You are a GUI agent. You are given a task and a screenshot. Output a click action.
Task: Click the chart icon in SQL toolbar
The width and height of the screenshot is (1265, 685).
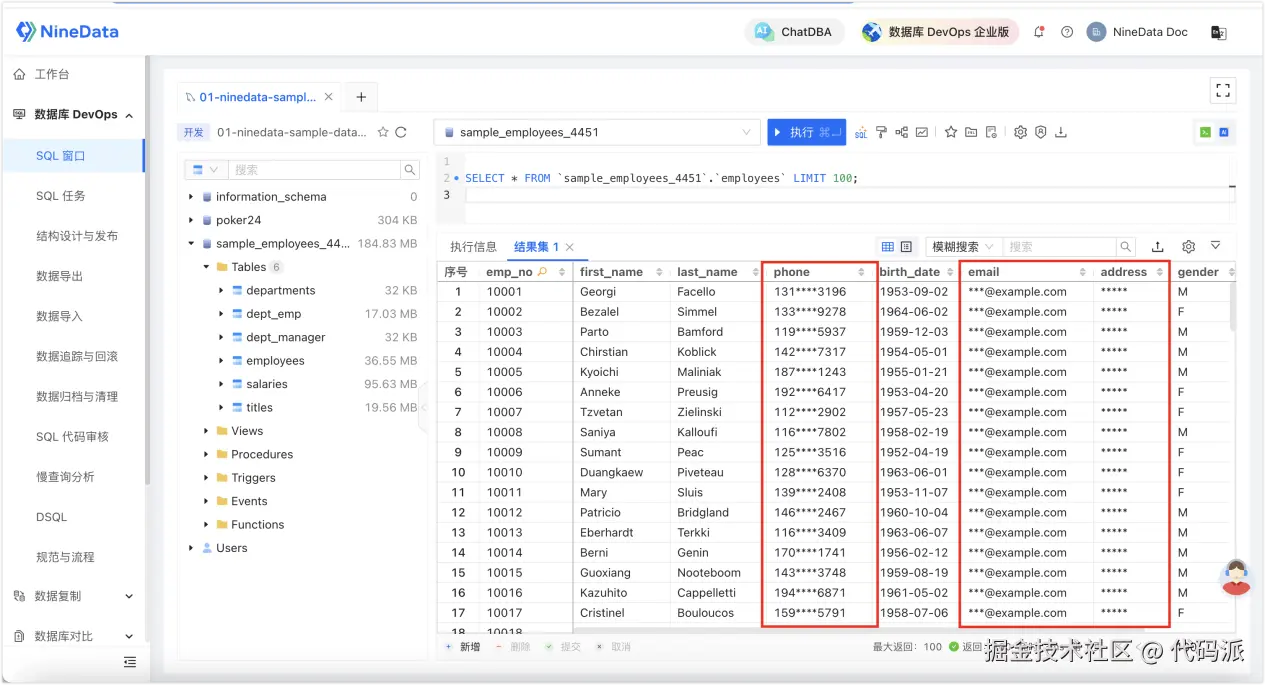(x=922, y=132)
